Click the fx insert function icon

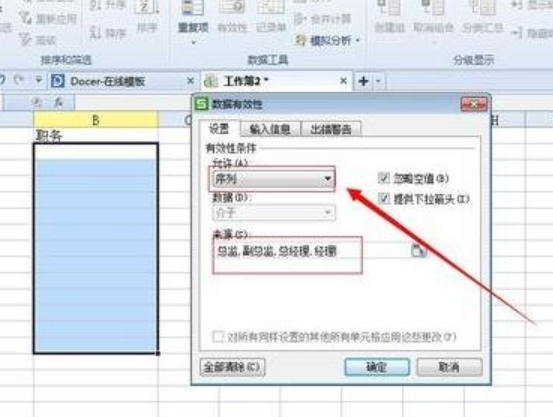[59, 102]
